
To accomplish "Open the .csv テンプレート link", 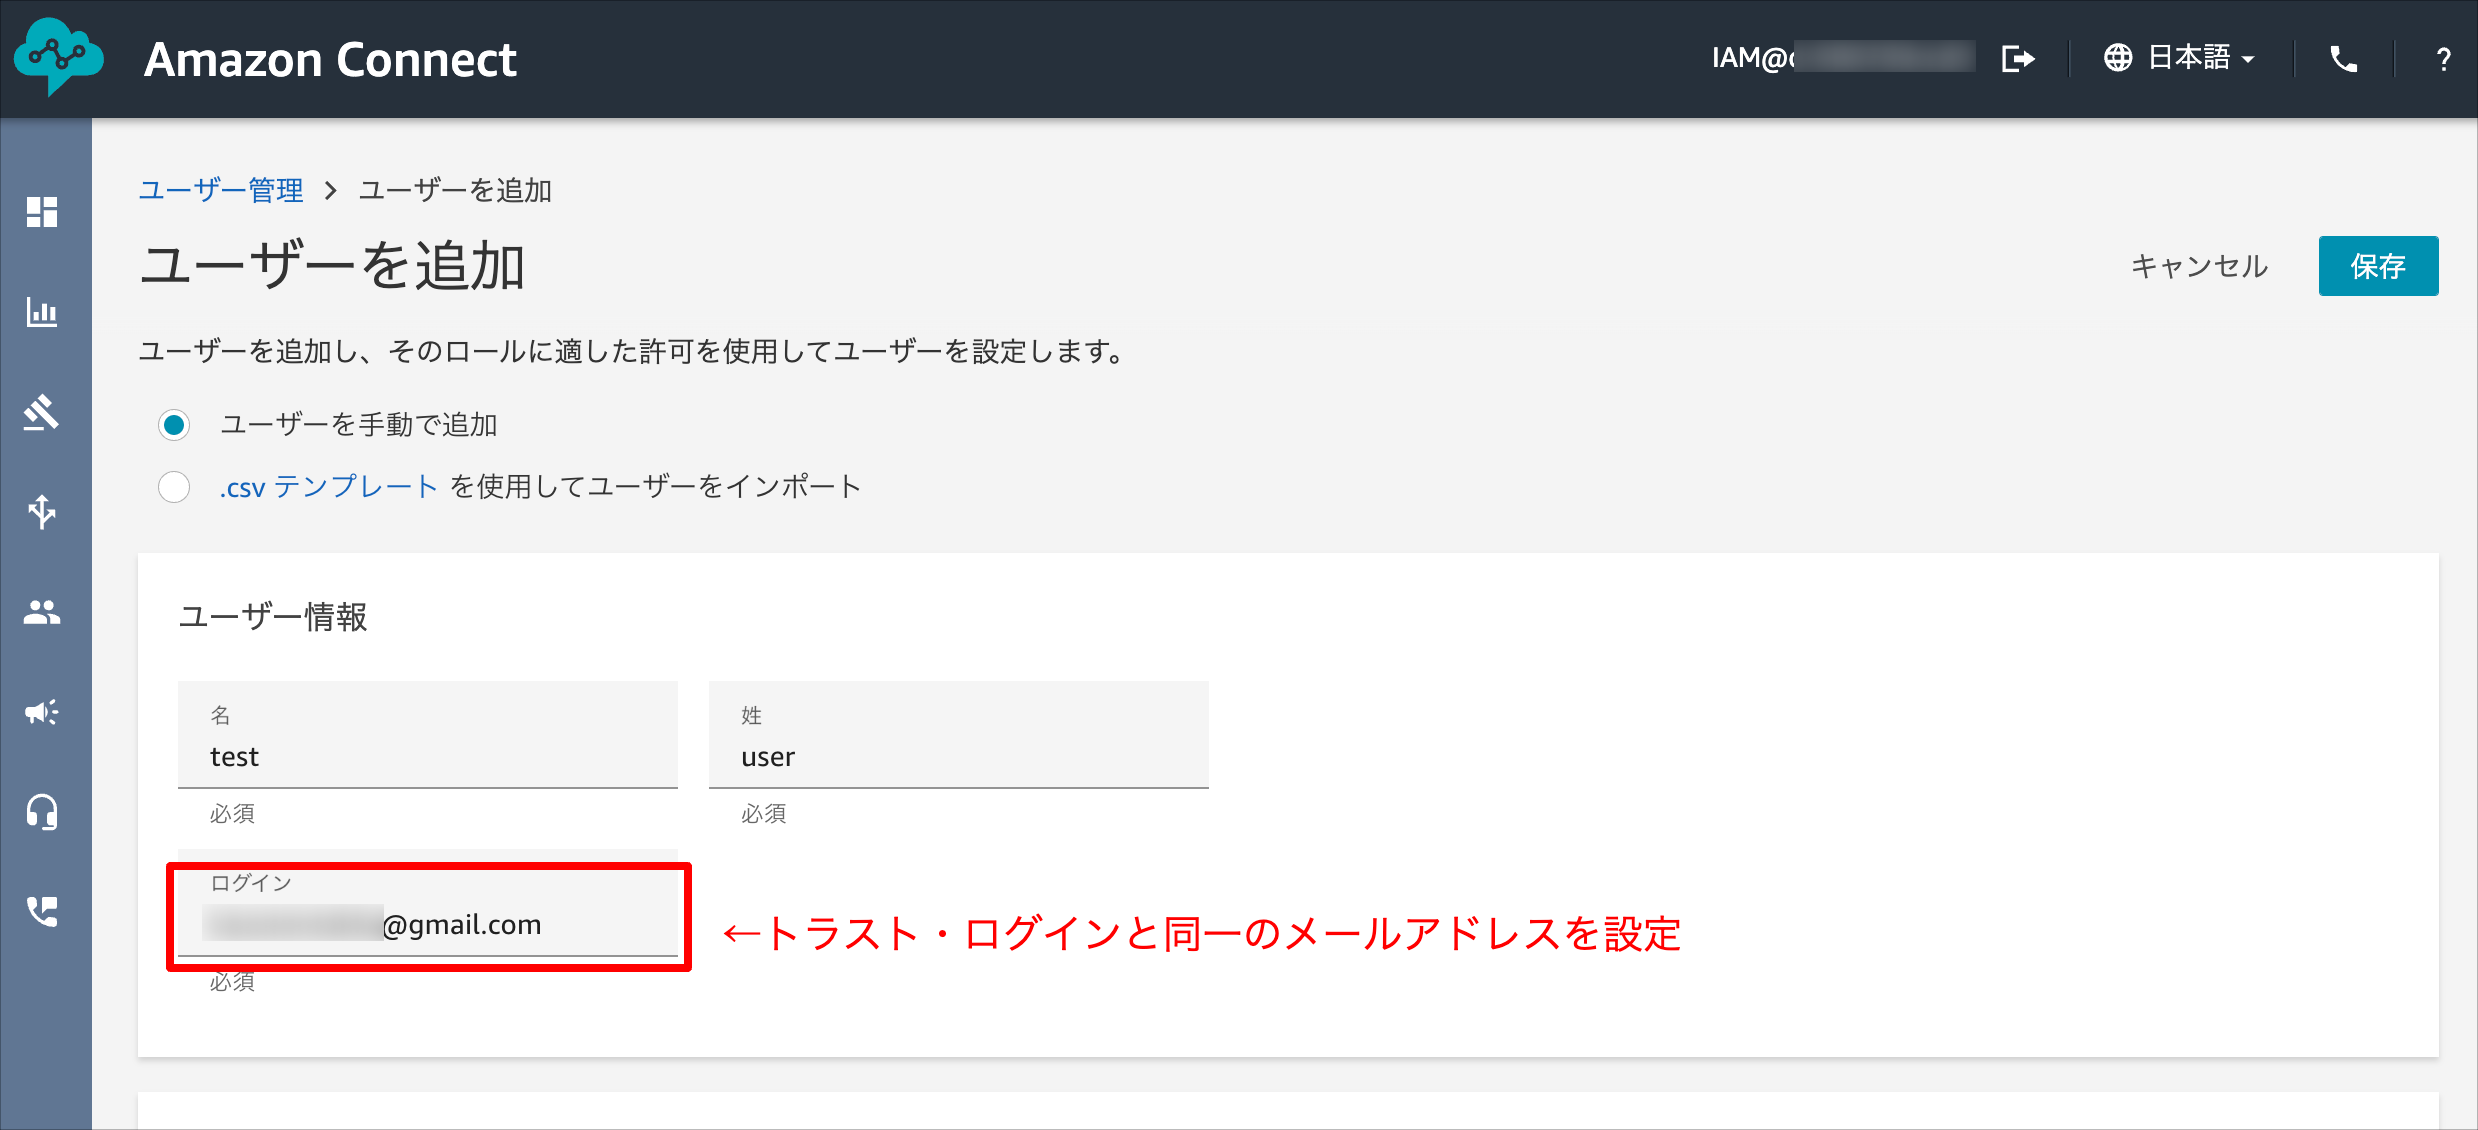I will [329, 487].
